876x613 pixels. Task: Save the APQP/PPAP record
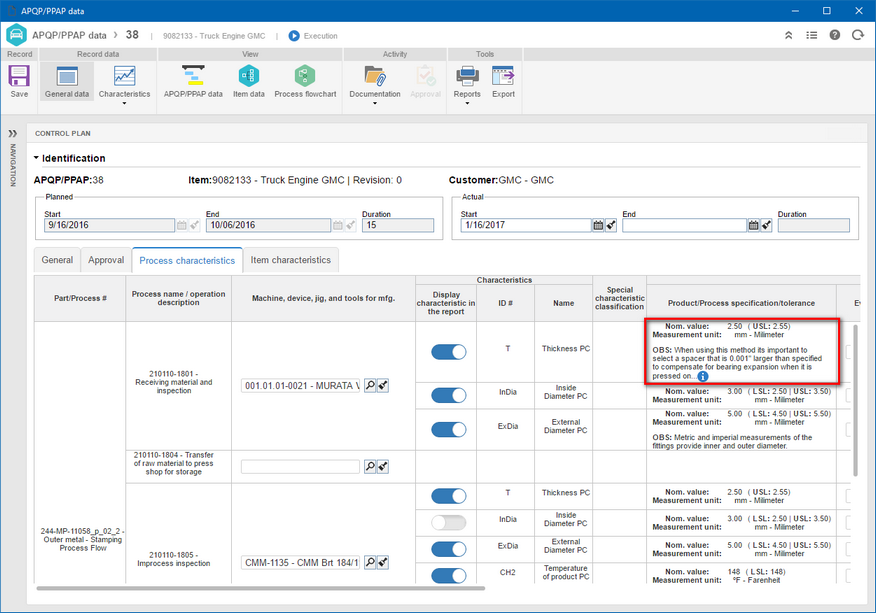coord(19,82)
